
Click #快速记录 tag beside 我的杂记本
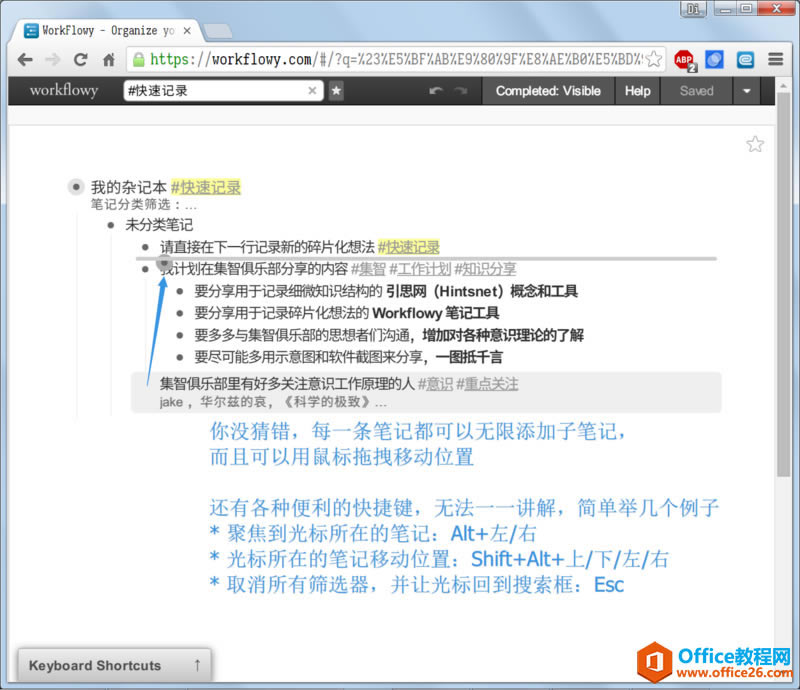pos(206,187)
